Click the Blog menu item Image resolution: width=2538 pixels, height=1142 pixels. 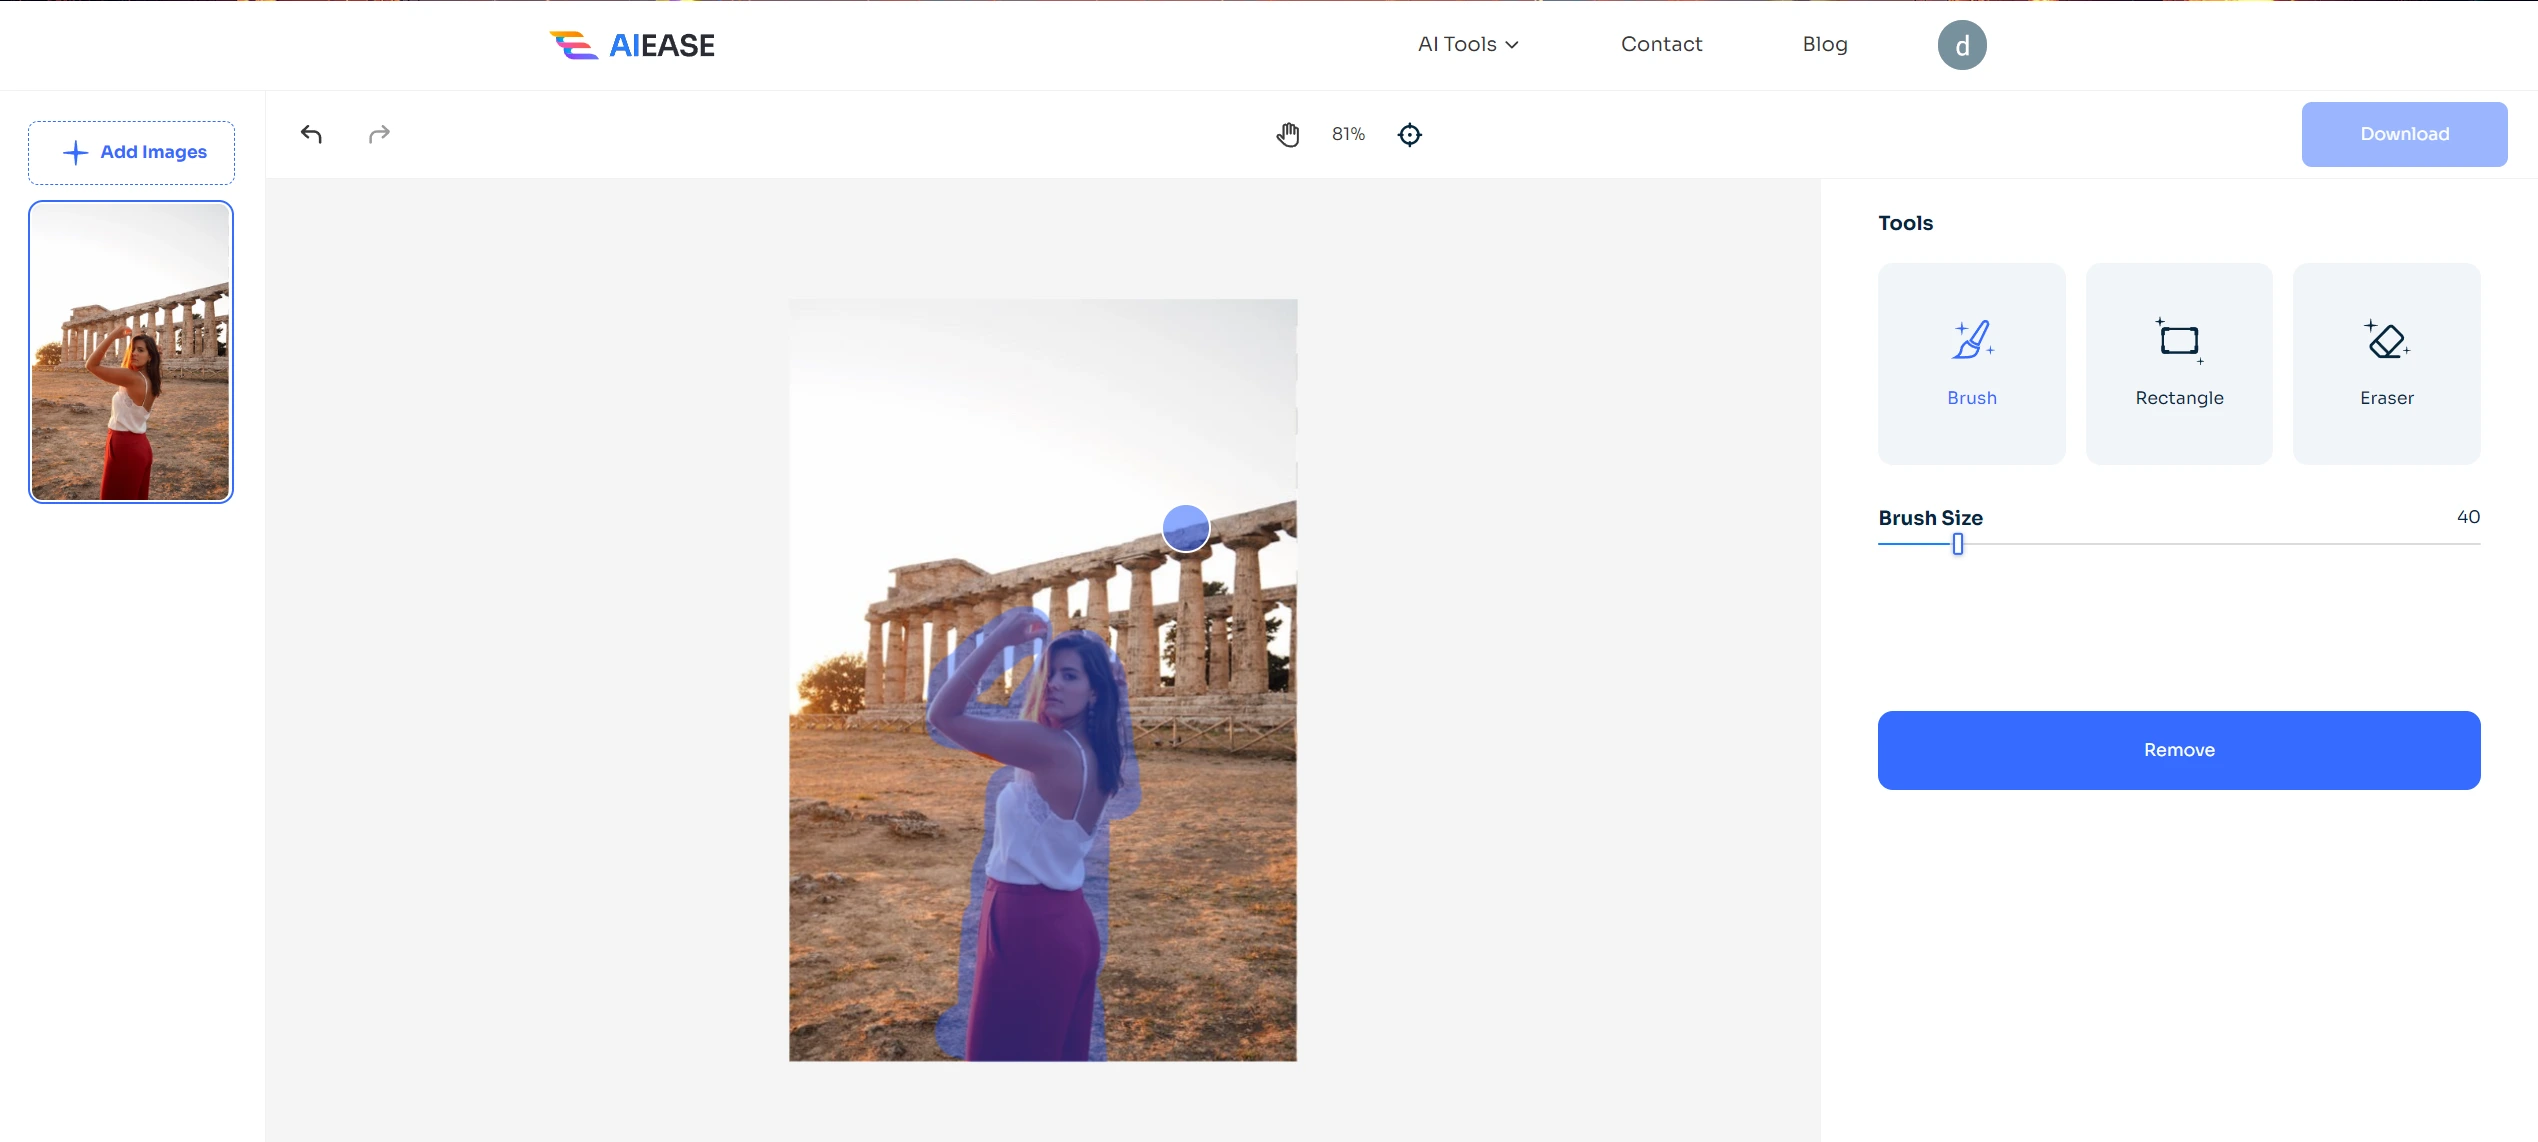click(1826, 44)
